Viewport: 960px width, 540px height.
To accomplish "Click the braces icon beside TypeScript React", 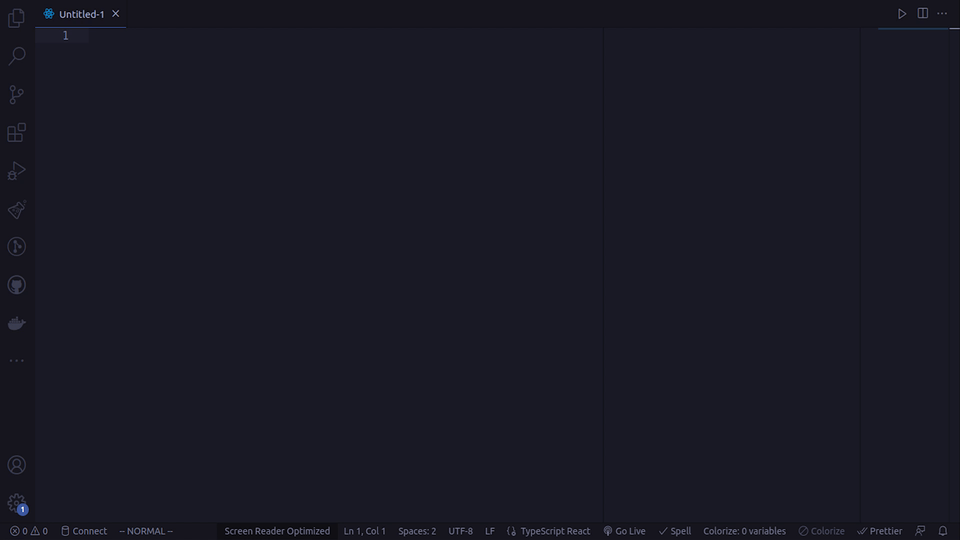I will click(x=511, y=531).
